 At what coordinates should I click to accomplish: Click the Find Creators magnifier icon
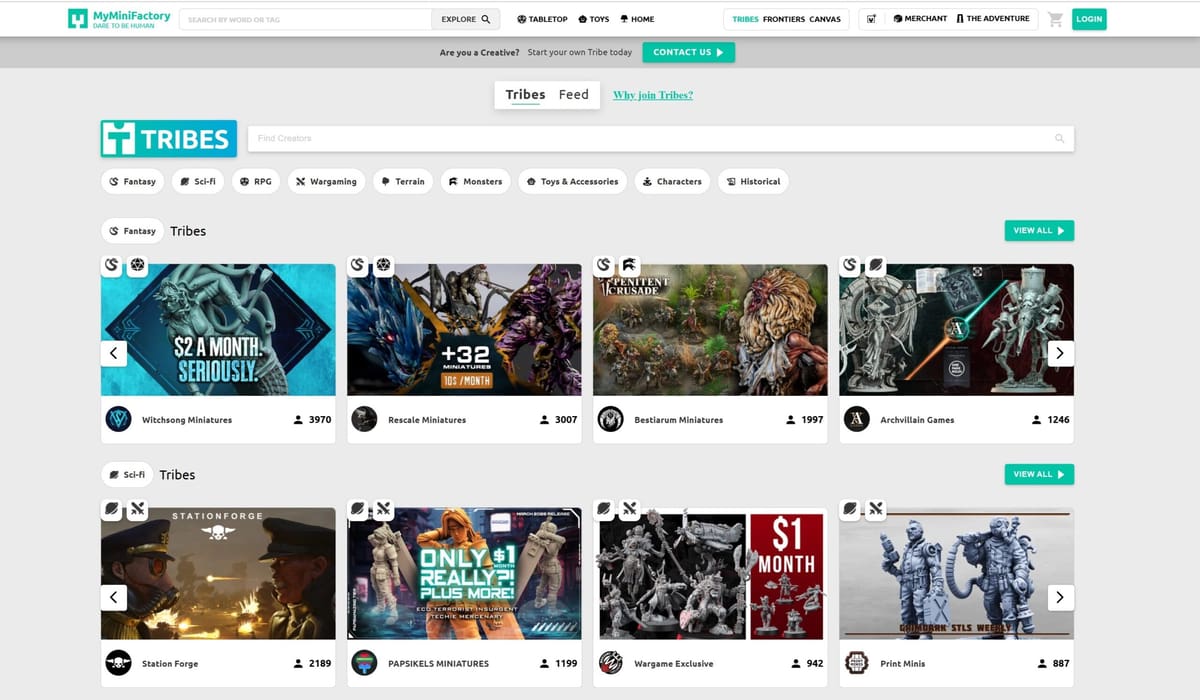pos(1060,139)
